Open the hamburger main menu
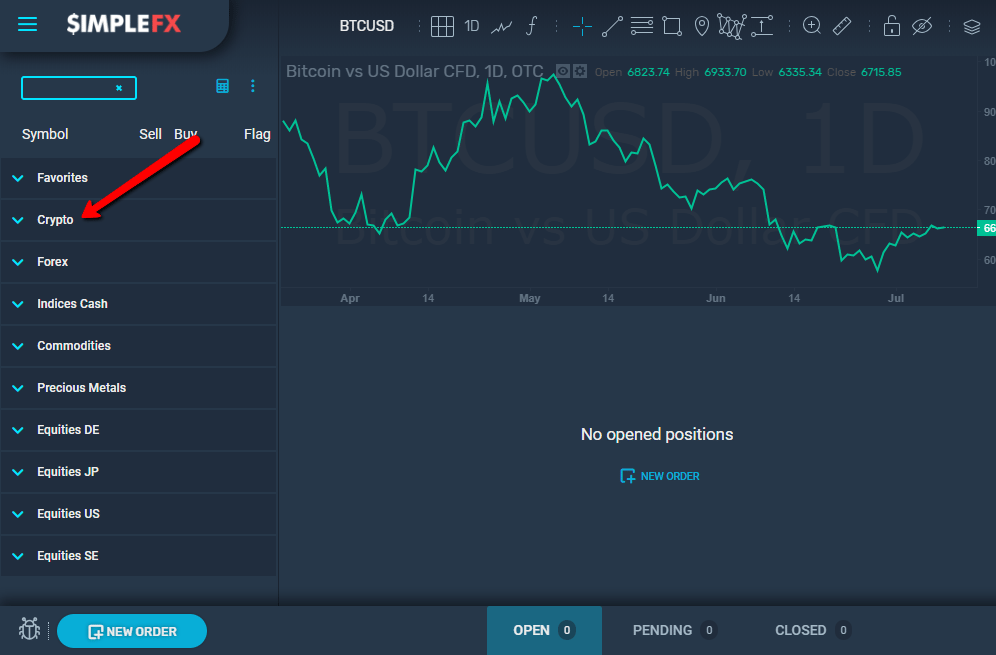Screen dimensions: 996x655 (x=27, y=25)
